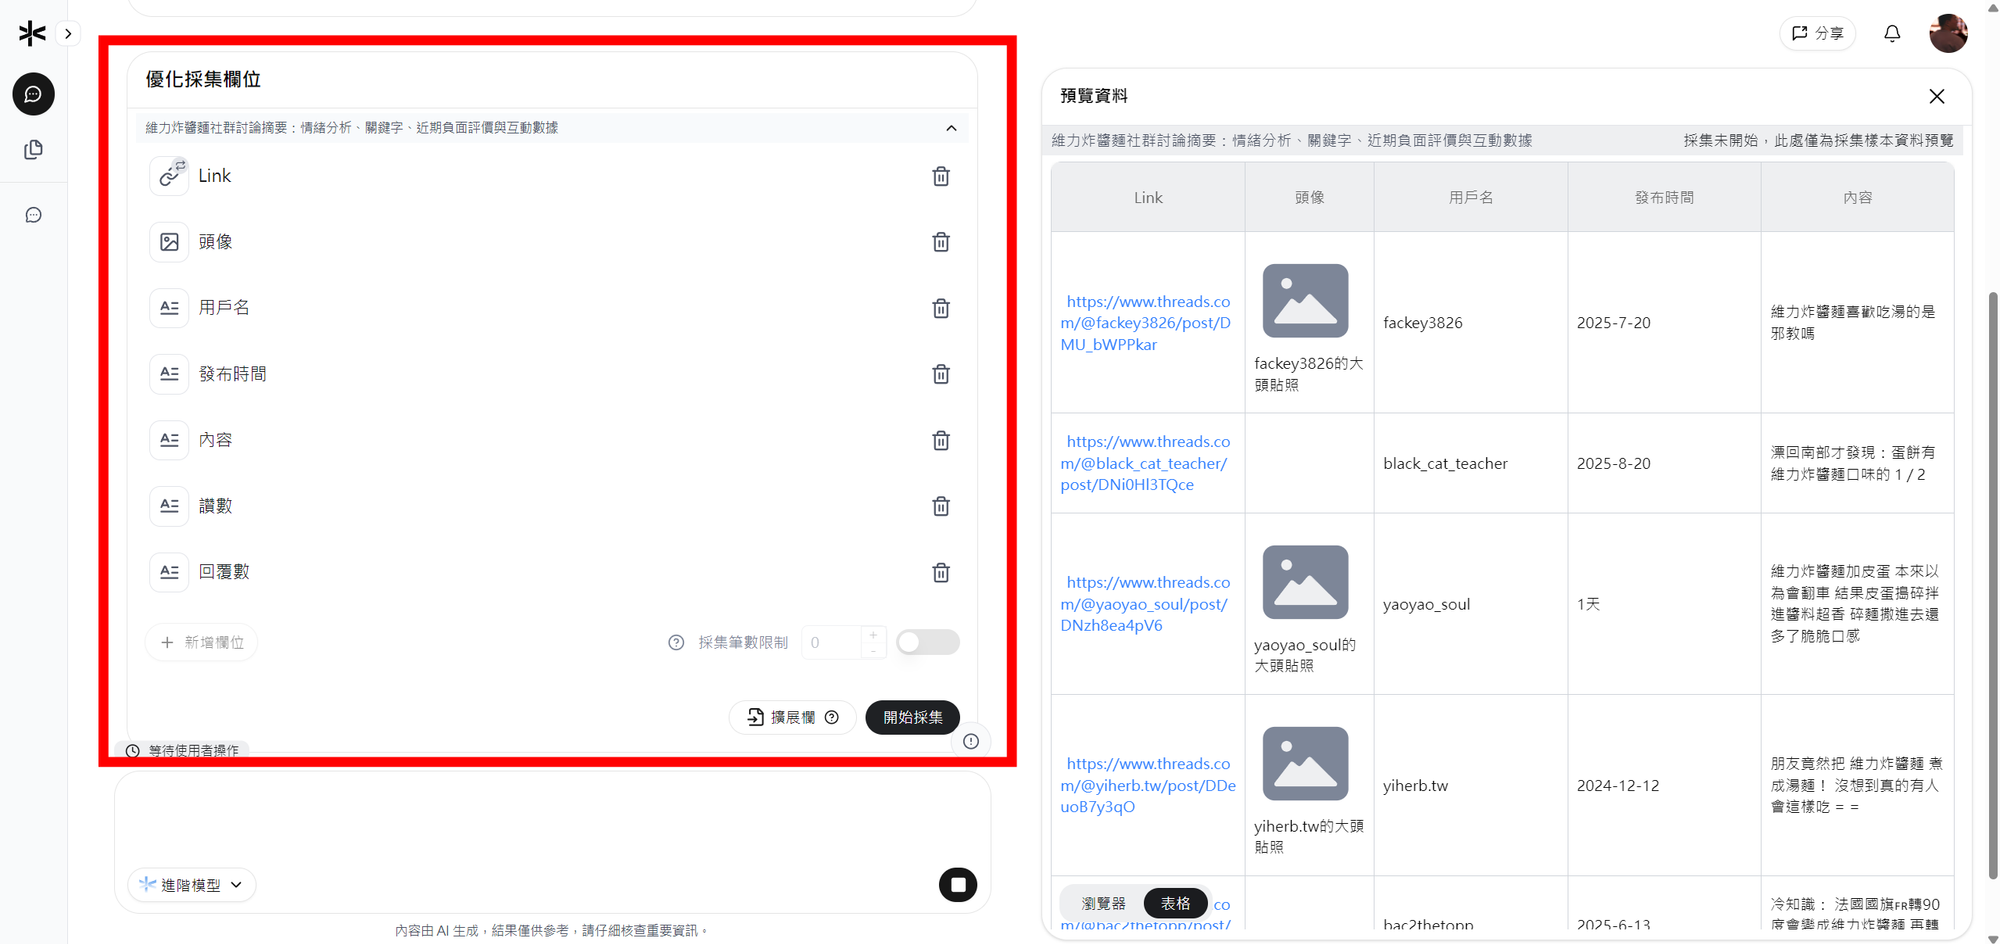
Task: Click the 內容 column header in preview
Action: tap(1857, 198)
